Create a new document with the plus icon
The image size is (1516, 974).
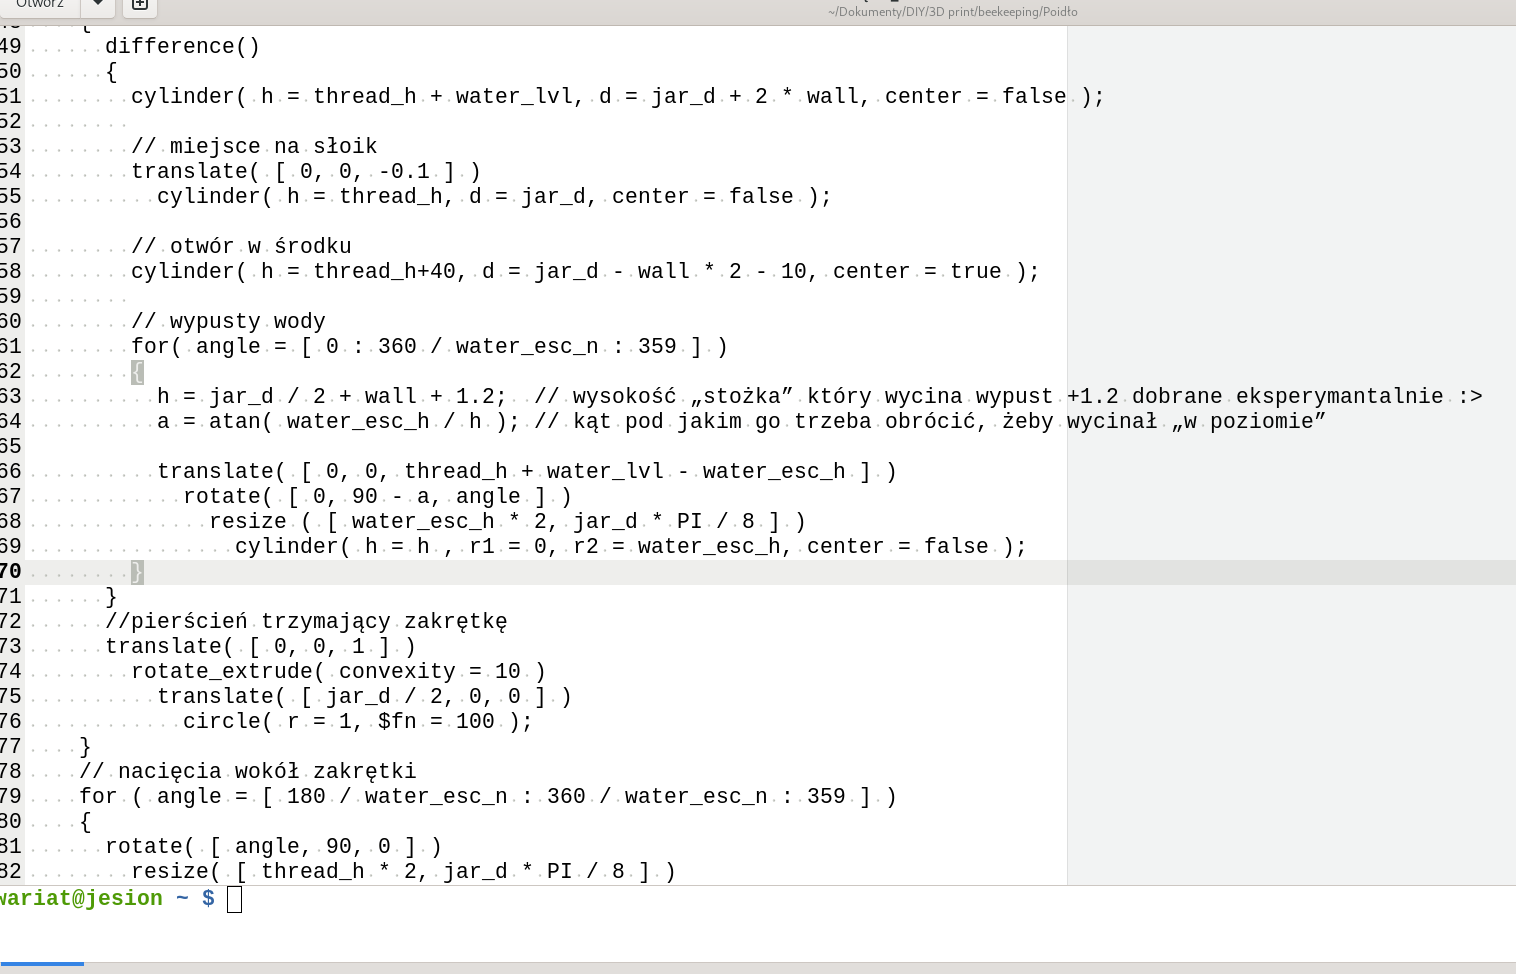coord(140,5)
